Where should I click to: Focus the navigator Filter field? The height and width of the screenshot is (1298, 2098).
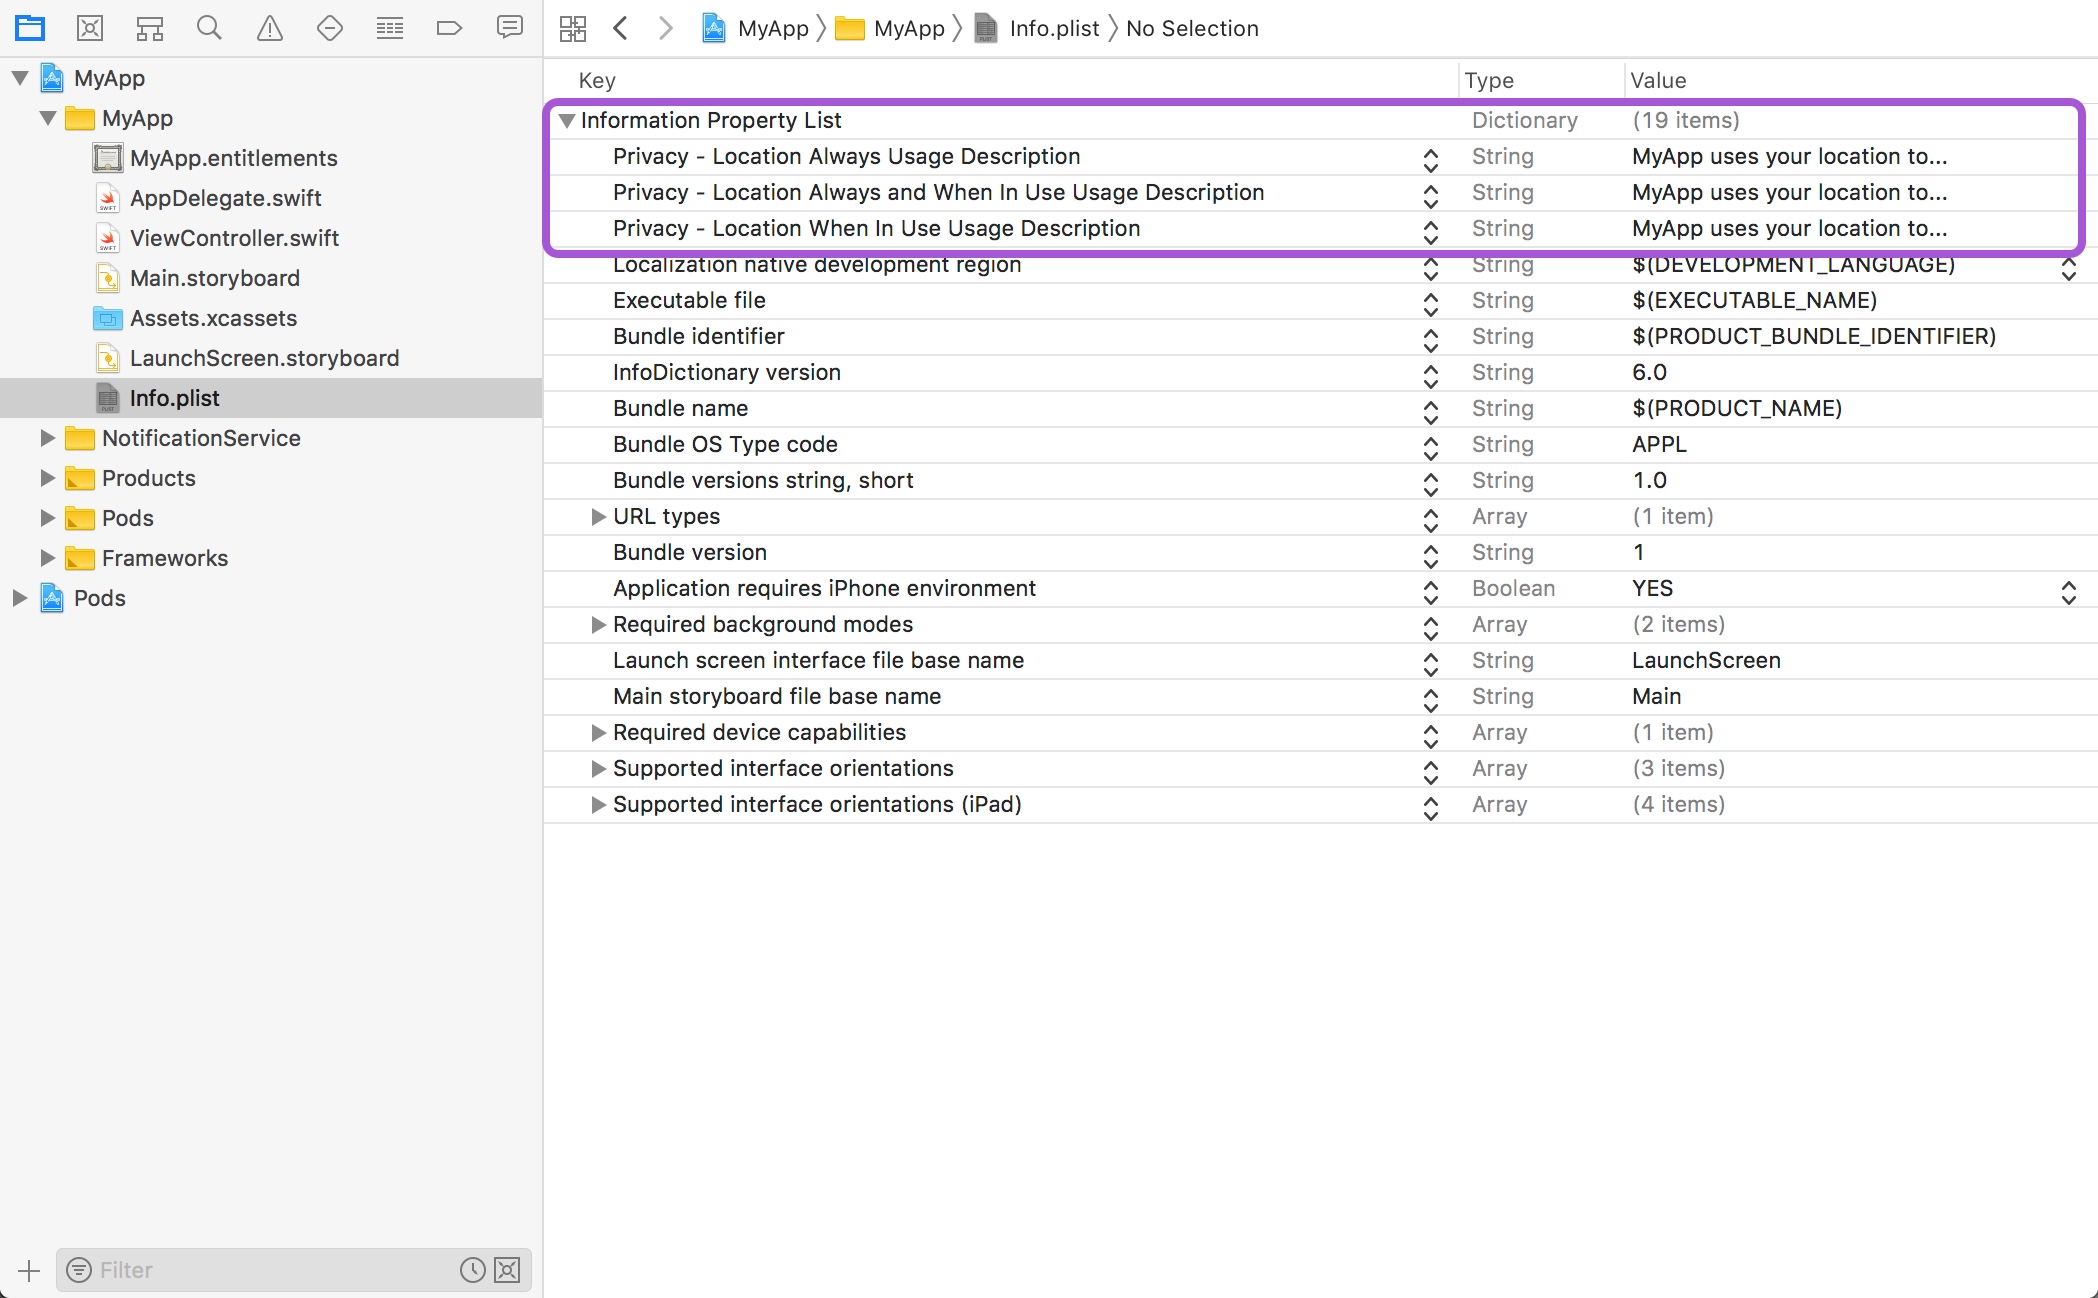tap(270, 1270)
